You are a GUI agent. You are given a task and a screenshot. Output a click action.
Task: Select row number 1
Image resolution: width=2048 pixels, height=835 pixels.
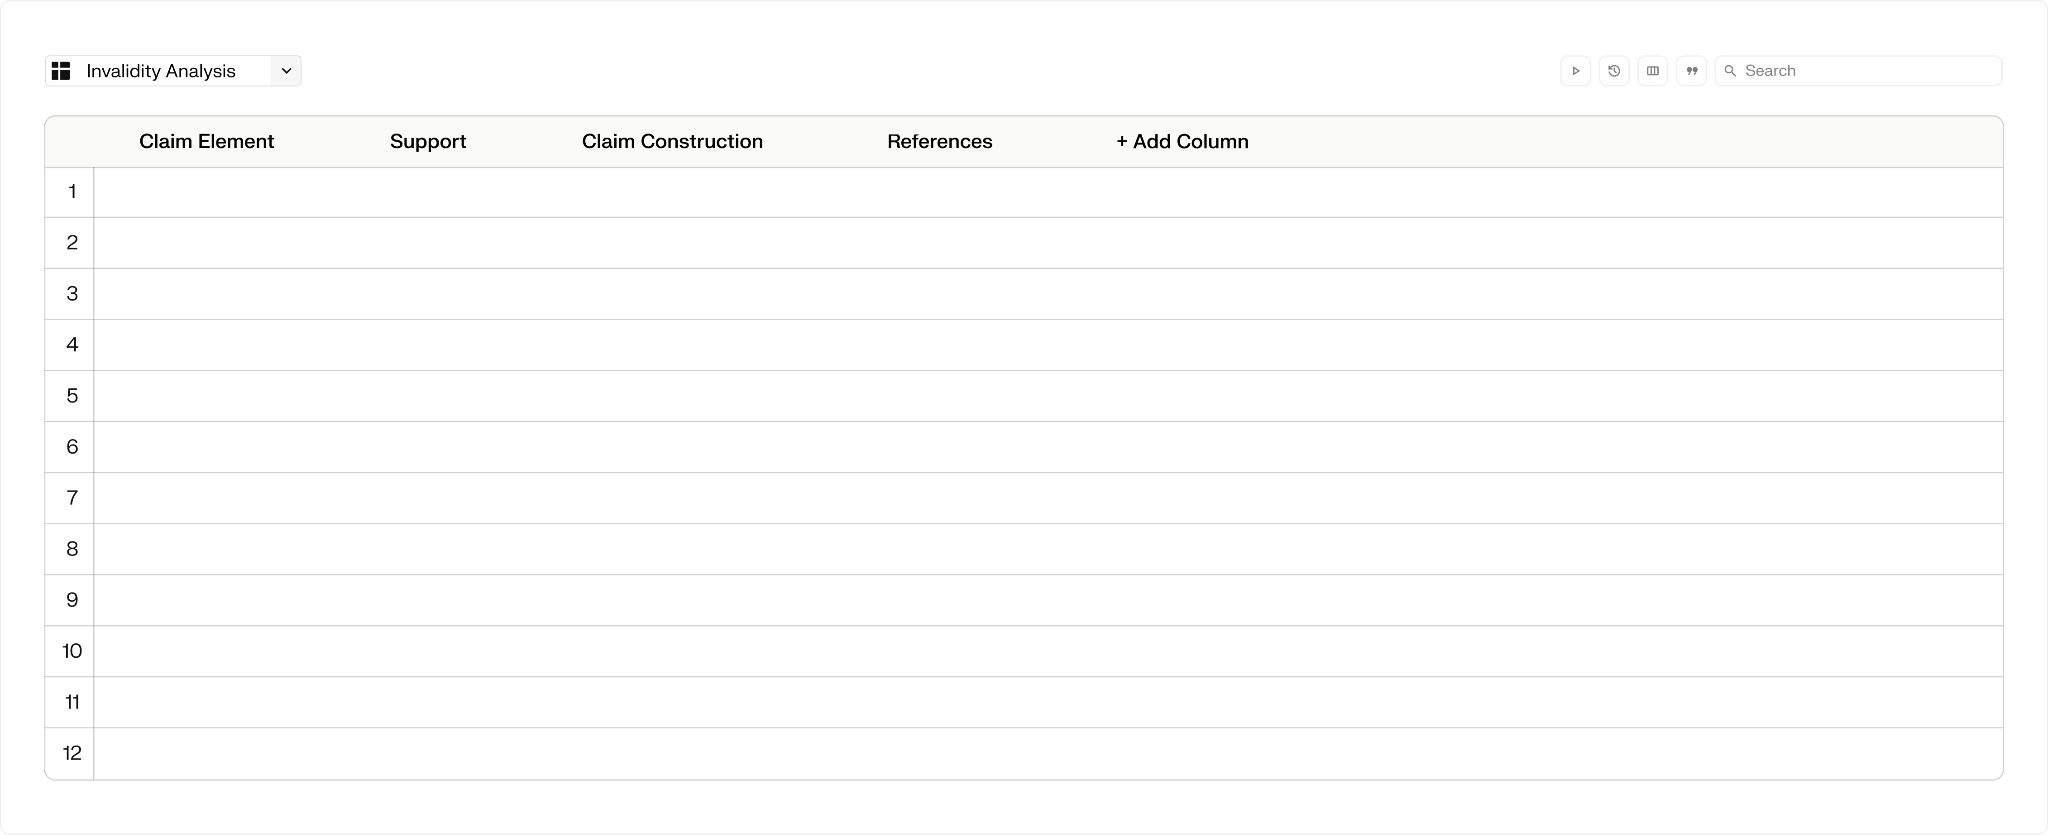[x=70, y=192]
